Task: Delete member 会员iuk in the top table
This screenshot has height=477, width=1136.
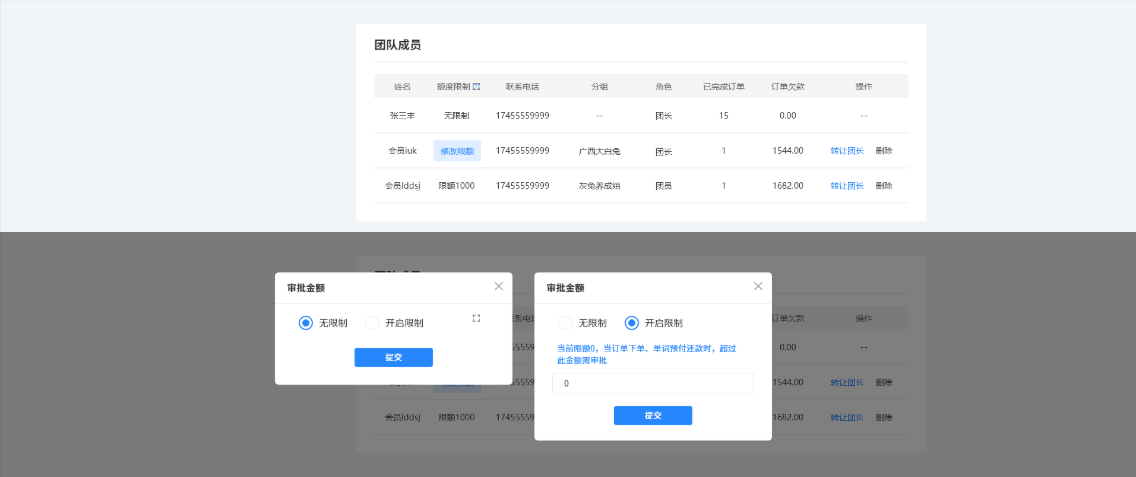Action: (884, 151)
